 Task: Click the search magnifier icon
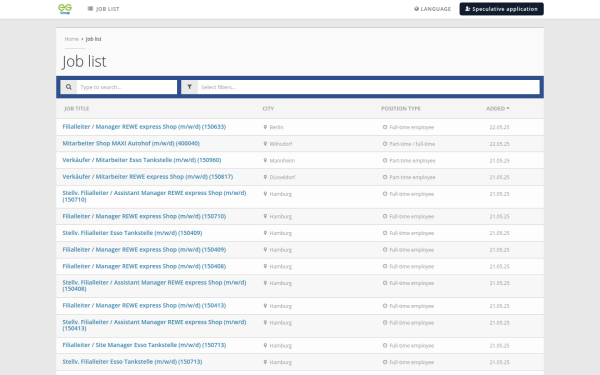tap(68, 87)
